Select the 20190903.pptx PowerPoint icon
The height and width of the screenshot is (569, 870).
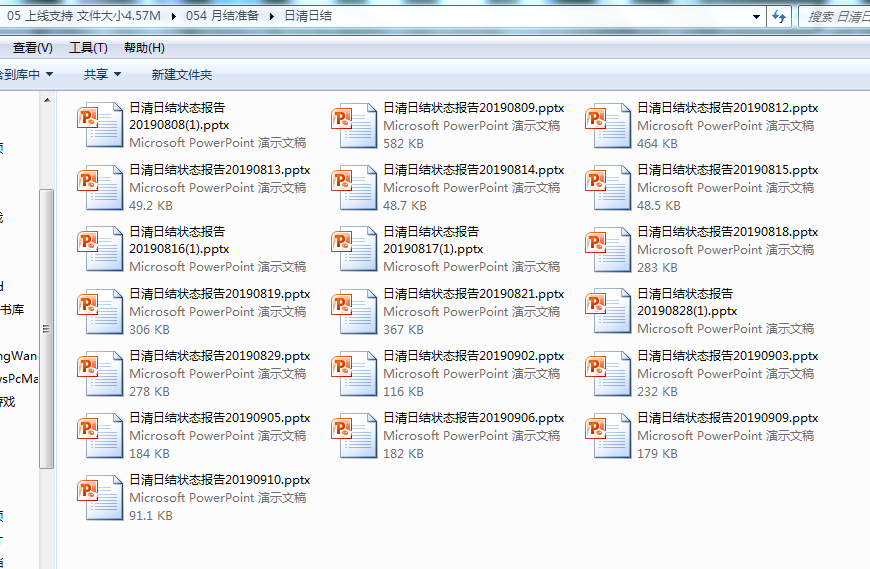pyautogui.click(x=611, y=374)
